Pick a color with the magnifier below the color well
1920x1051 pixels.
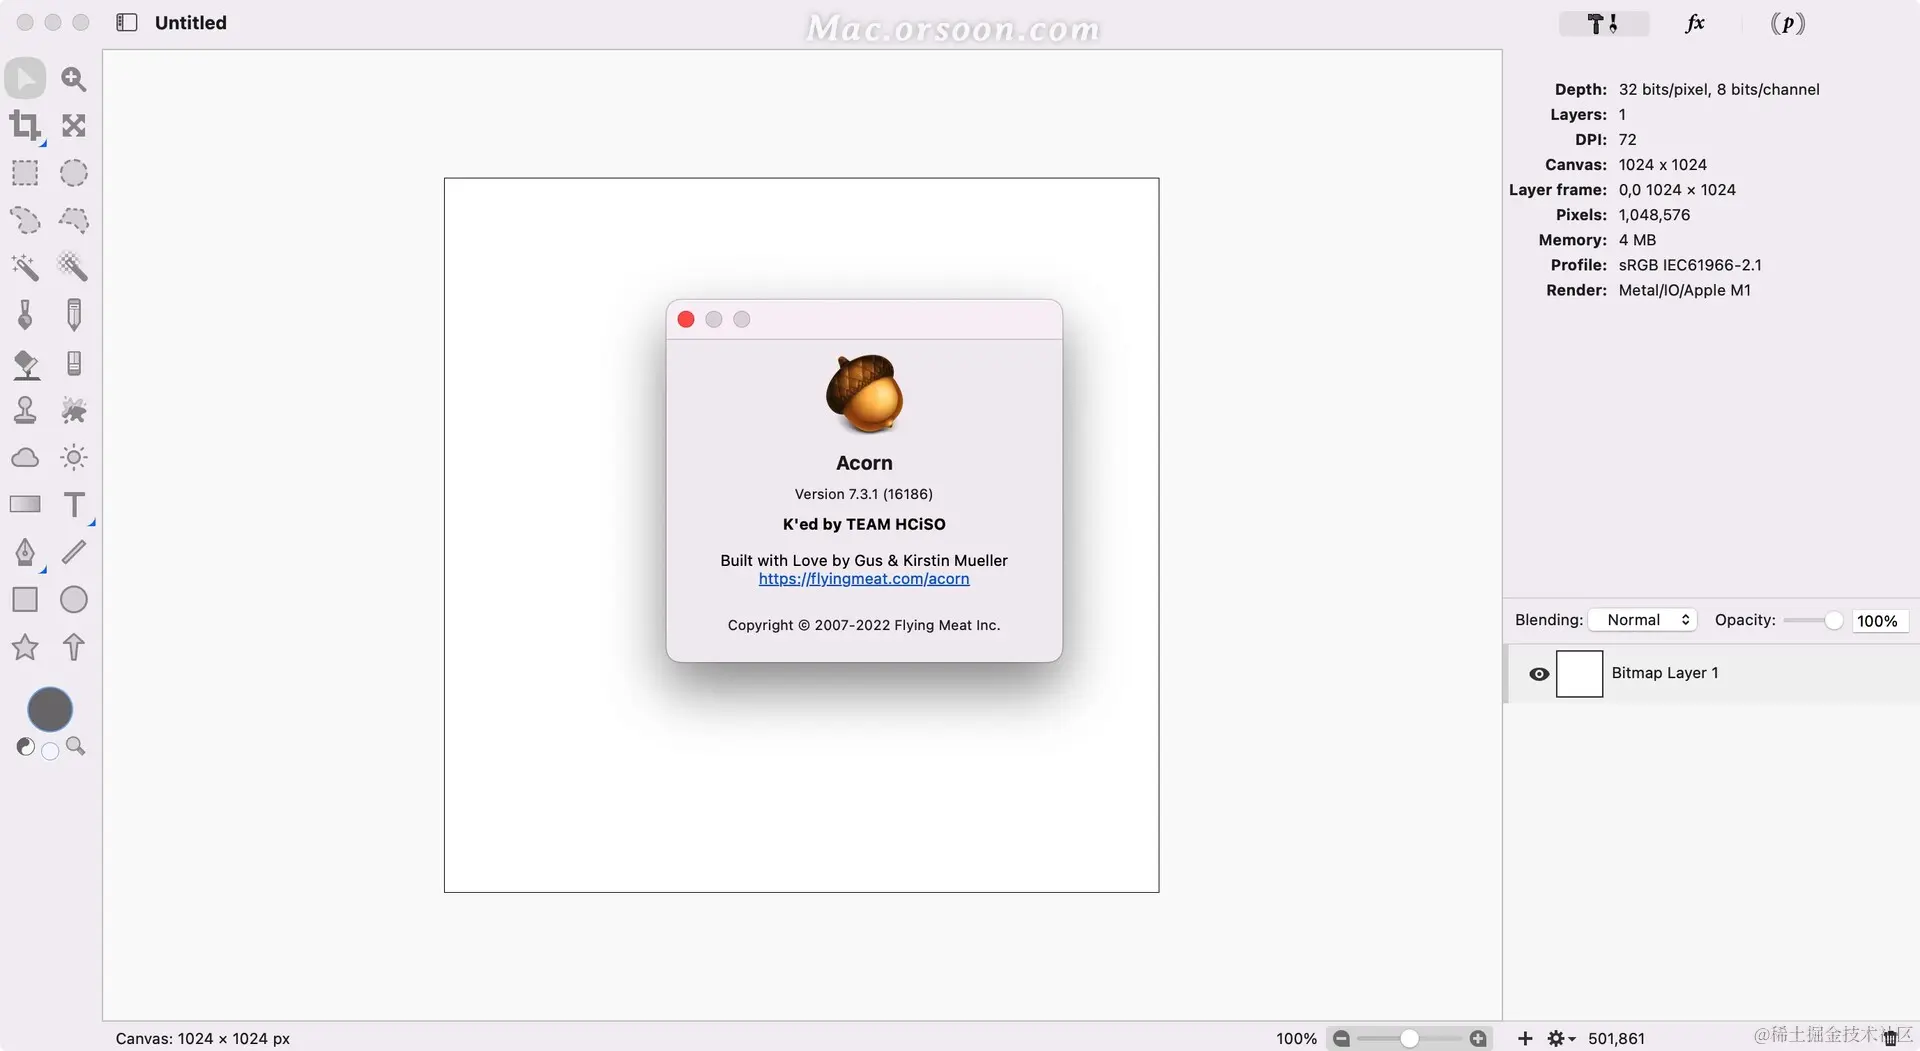75,746
